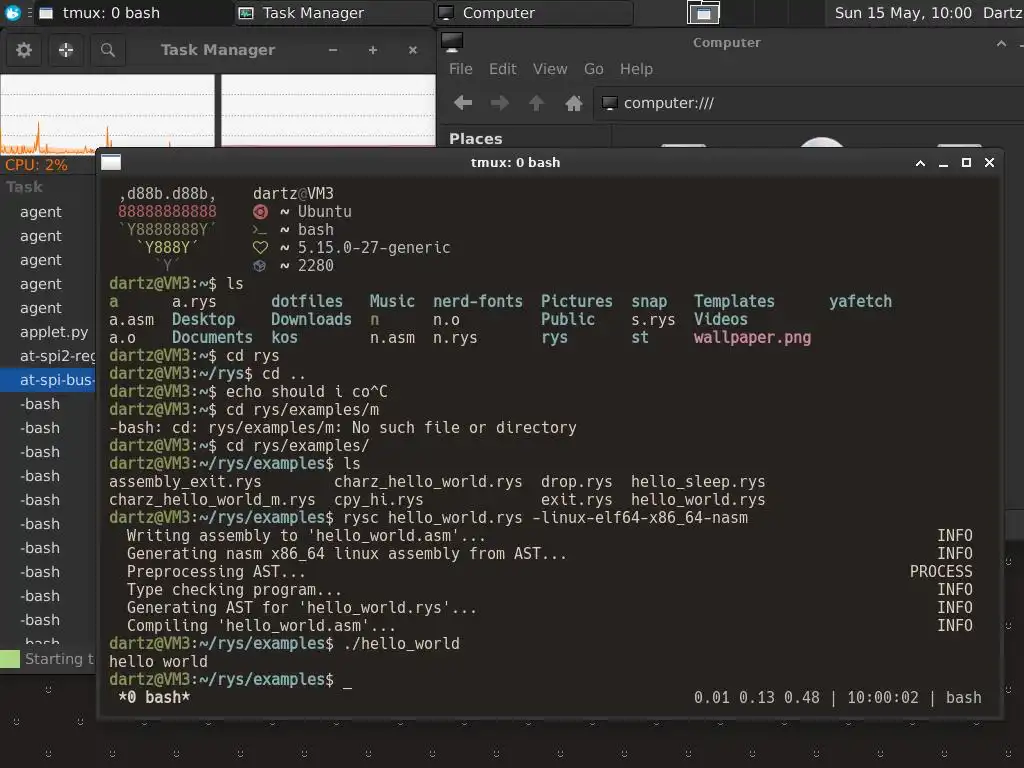Open the Help menu in Computer window

636,69
